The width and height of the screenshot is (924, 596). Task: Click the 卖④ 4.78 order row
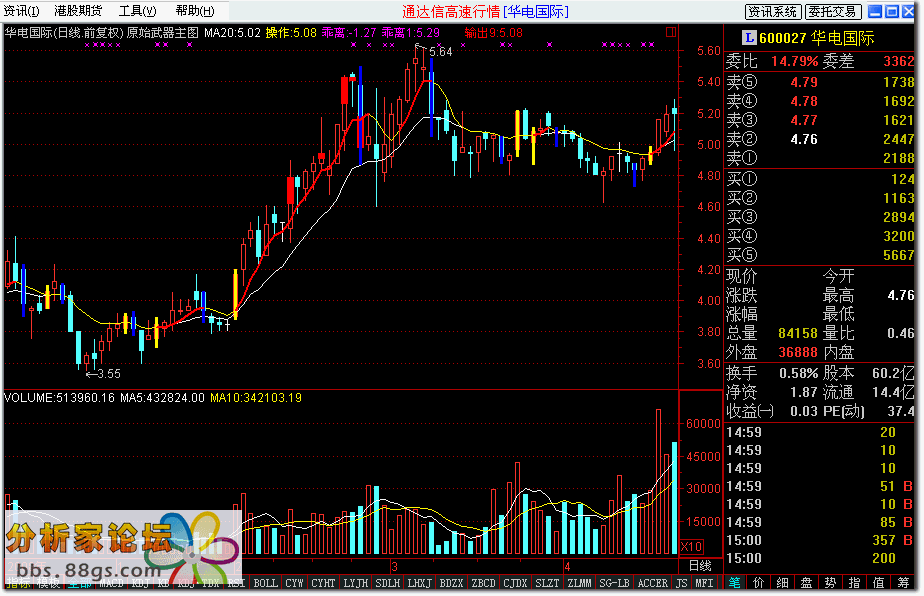tap(820, 101)
